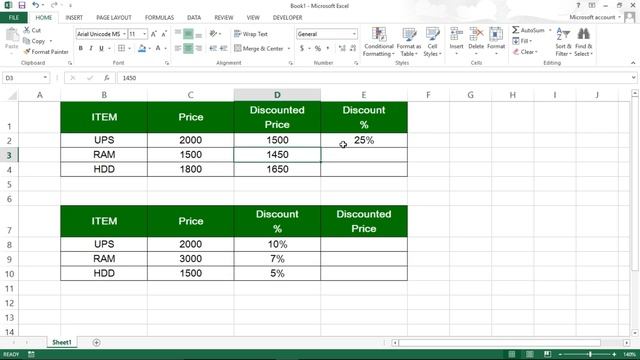The height and width of the screenshot is (360, 640).
Task: Open the font size dropdown
Action: (x=144, y=34)
